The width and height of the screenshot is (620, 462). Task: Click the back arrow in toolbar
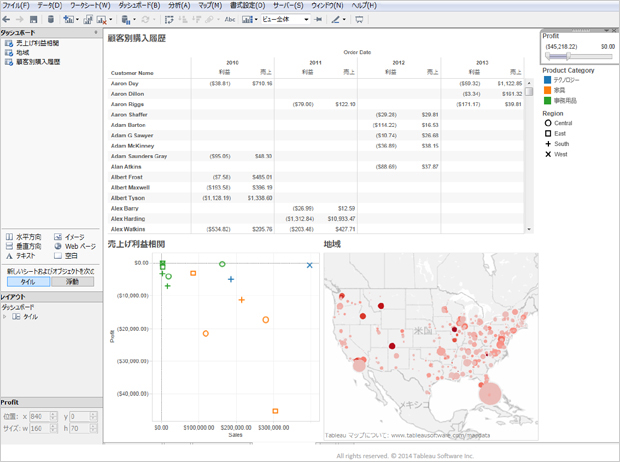pyautogui.click(x=8, y=19)
